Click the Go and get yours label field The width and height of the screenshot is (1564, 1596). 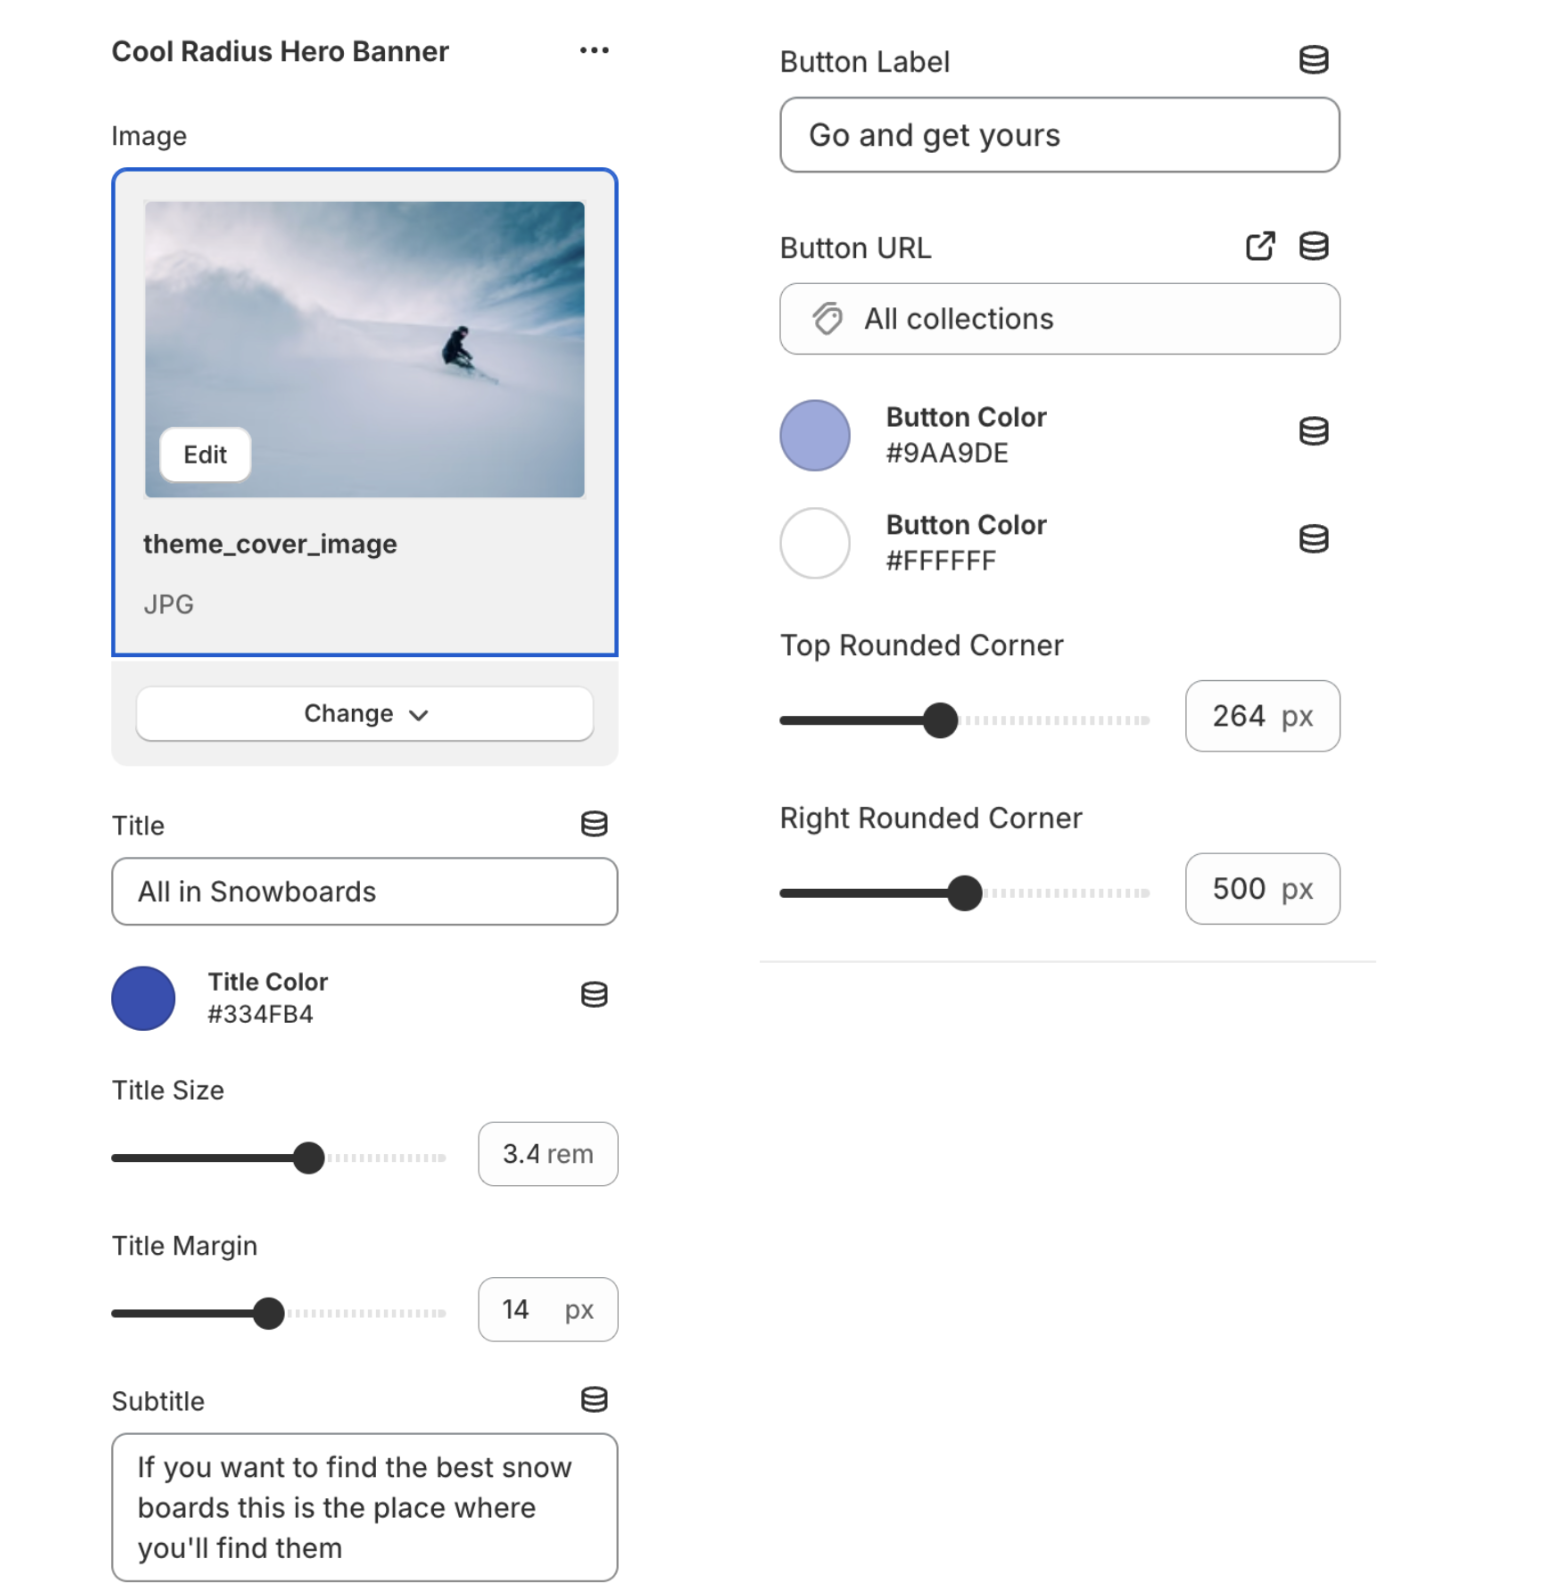[1059, 135]
